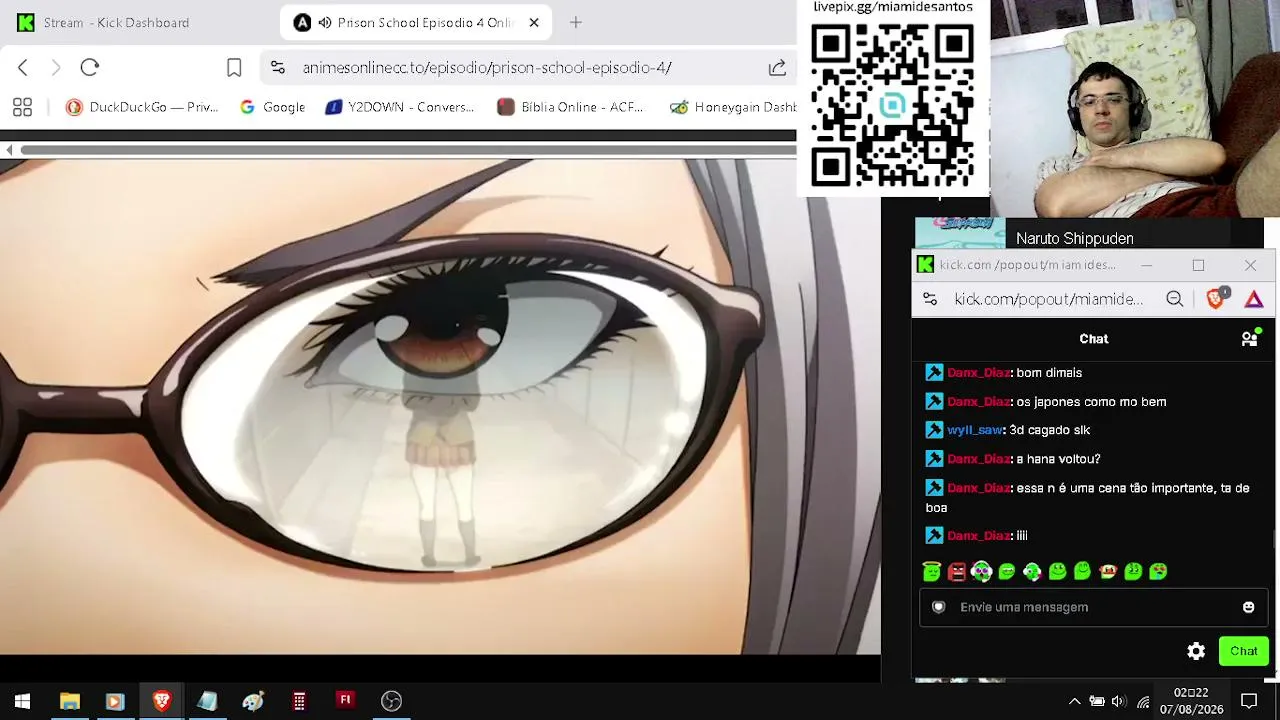Open File Explorer from the taskbar
1280x720 pixels.
pos(70,701)
